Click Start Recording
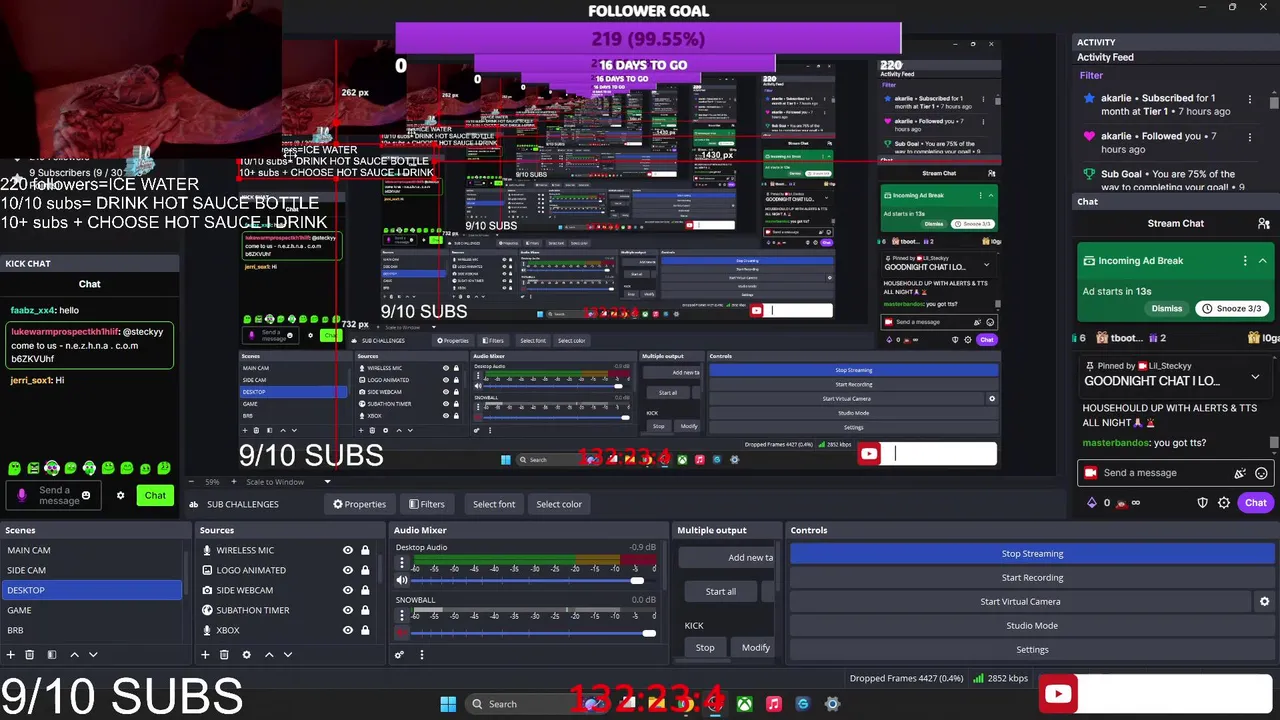The width and height of the screenshot is (1280, 720). 1032,578
